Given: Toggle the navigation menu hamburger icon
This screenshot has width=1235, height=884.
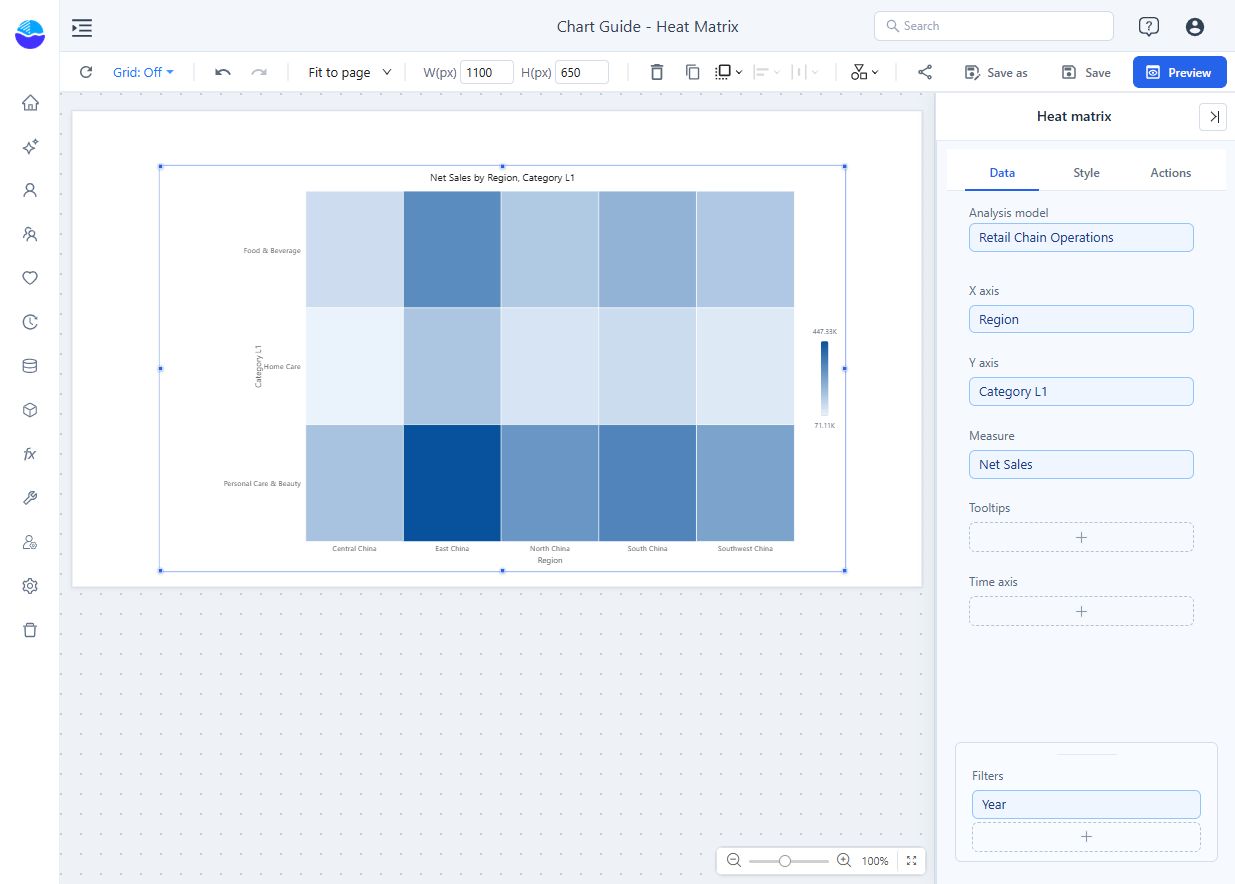Looking at the screenshot, I should tap(82, 27).
